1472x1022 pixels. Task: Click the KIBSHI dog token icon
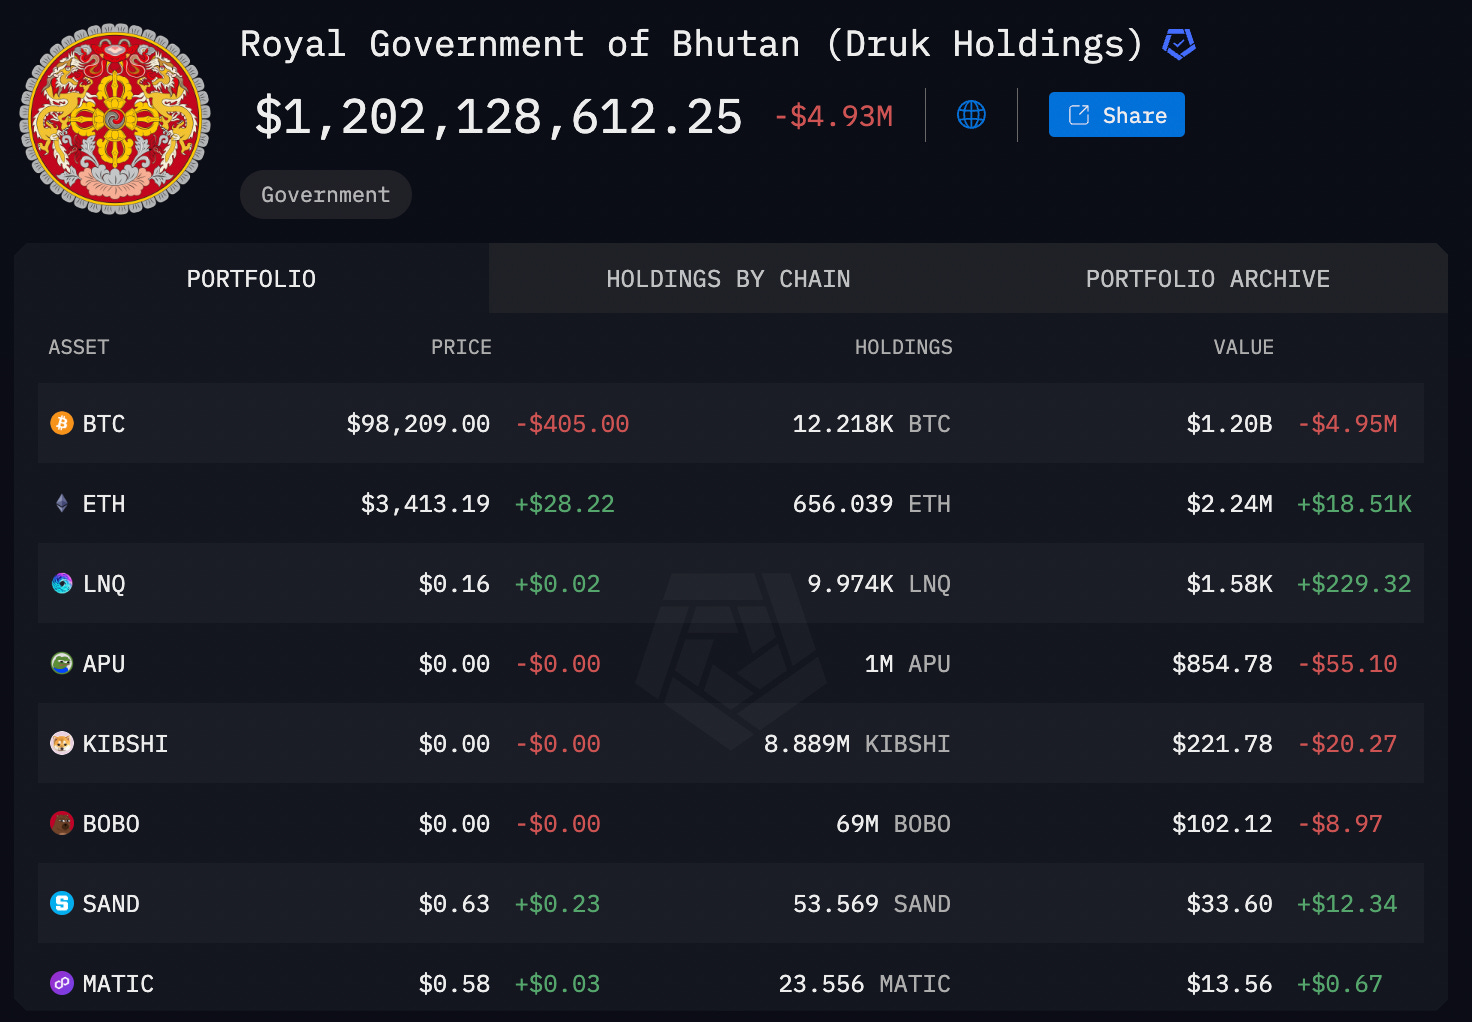click(62, 743)
